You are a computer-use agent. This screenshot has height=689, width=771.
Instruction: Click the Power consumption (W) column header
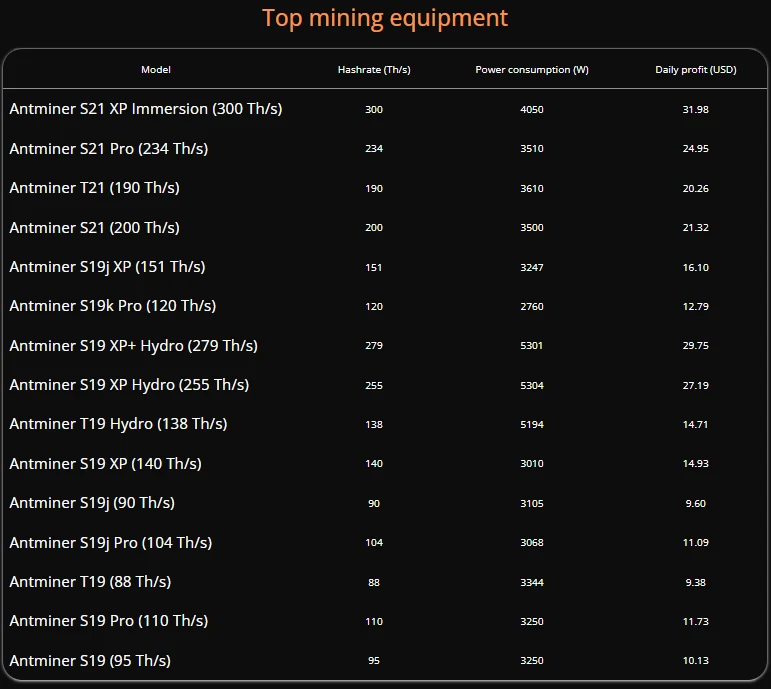tap(532, 69)
